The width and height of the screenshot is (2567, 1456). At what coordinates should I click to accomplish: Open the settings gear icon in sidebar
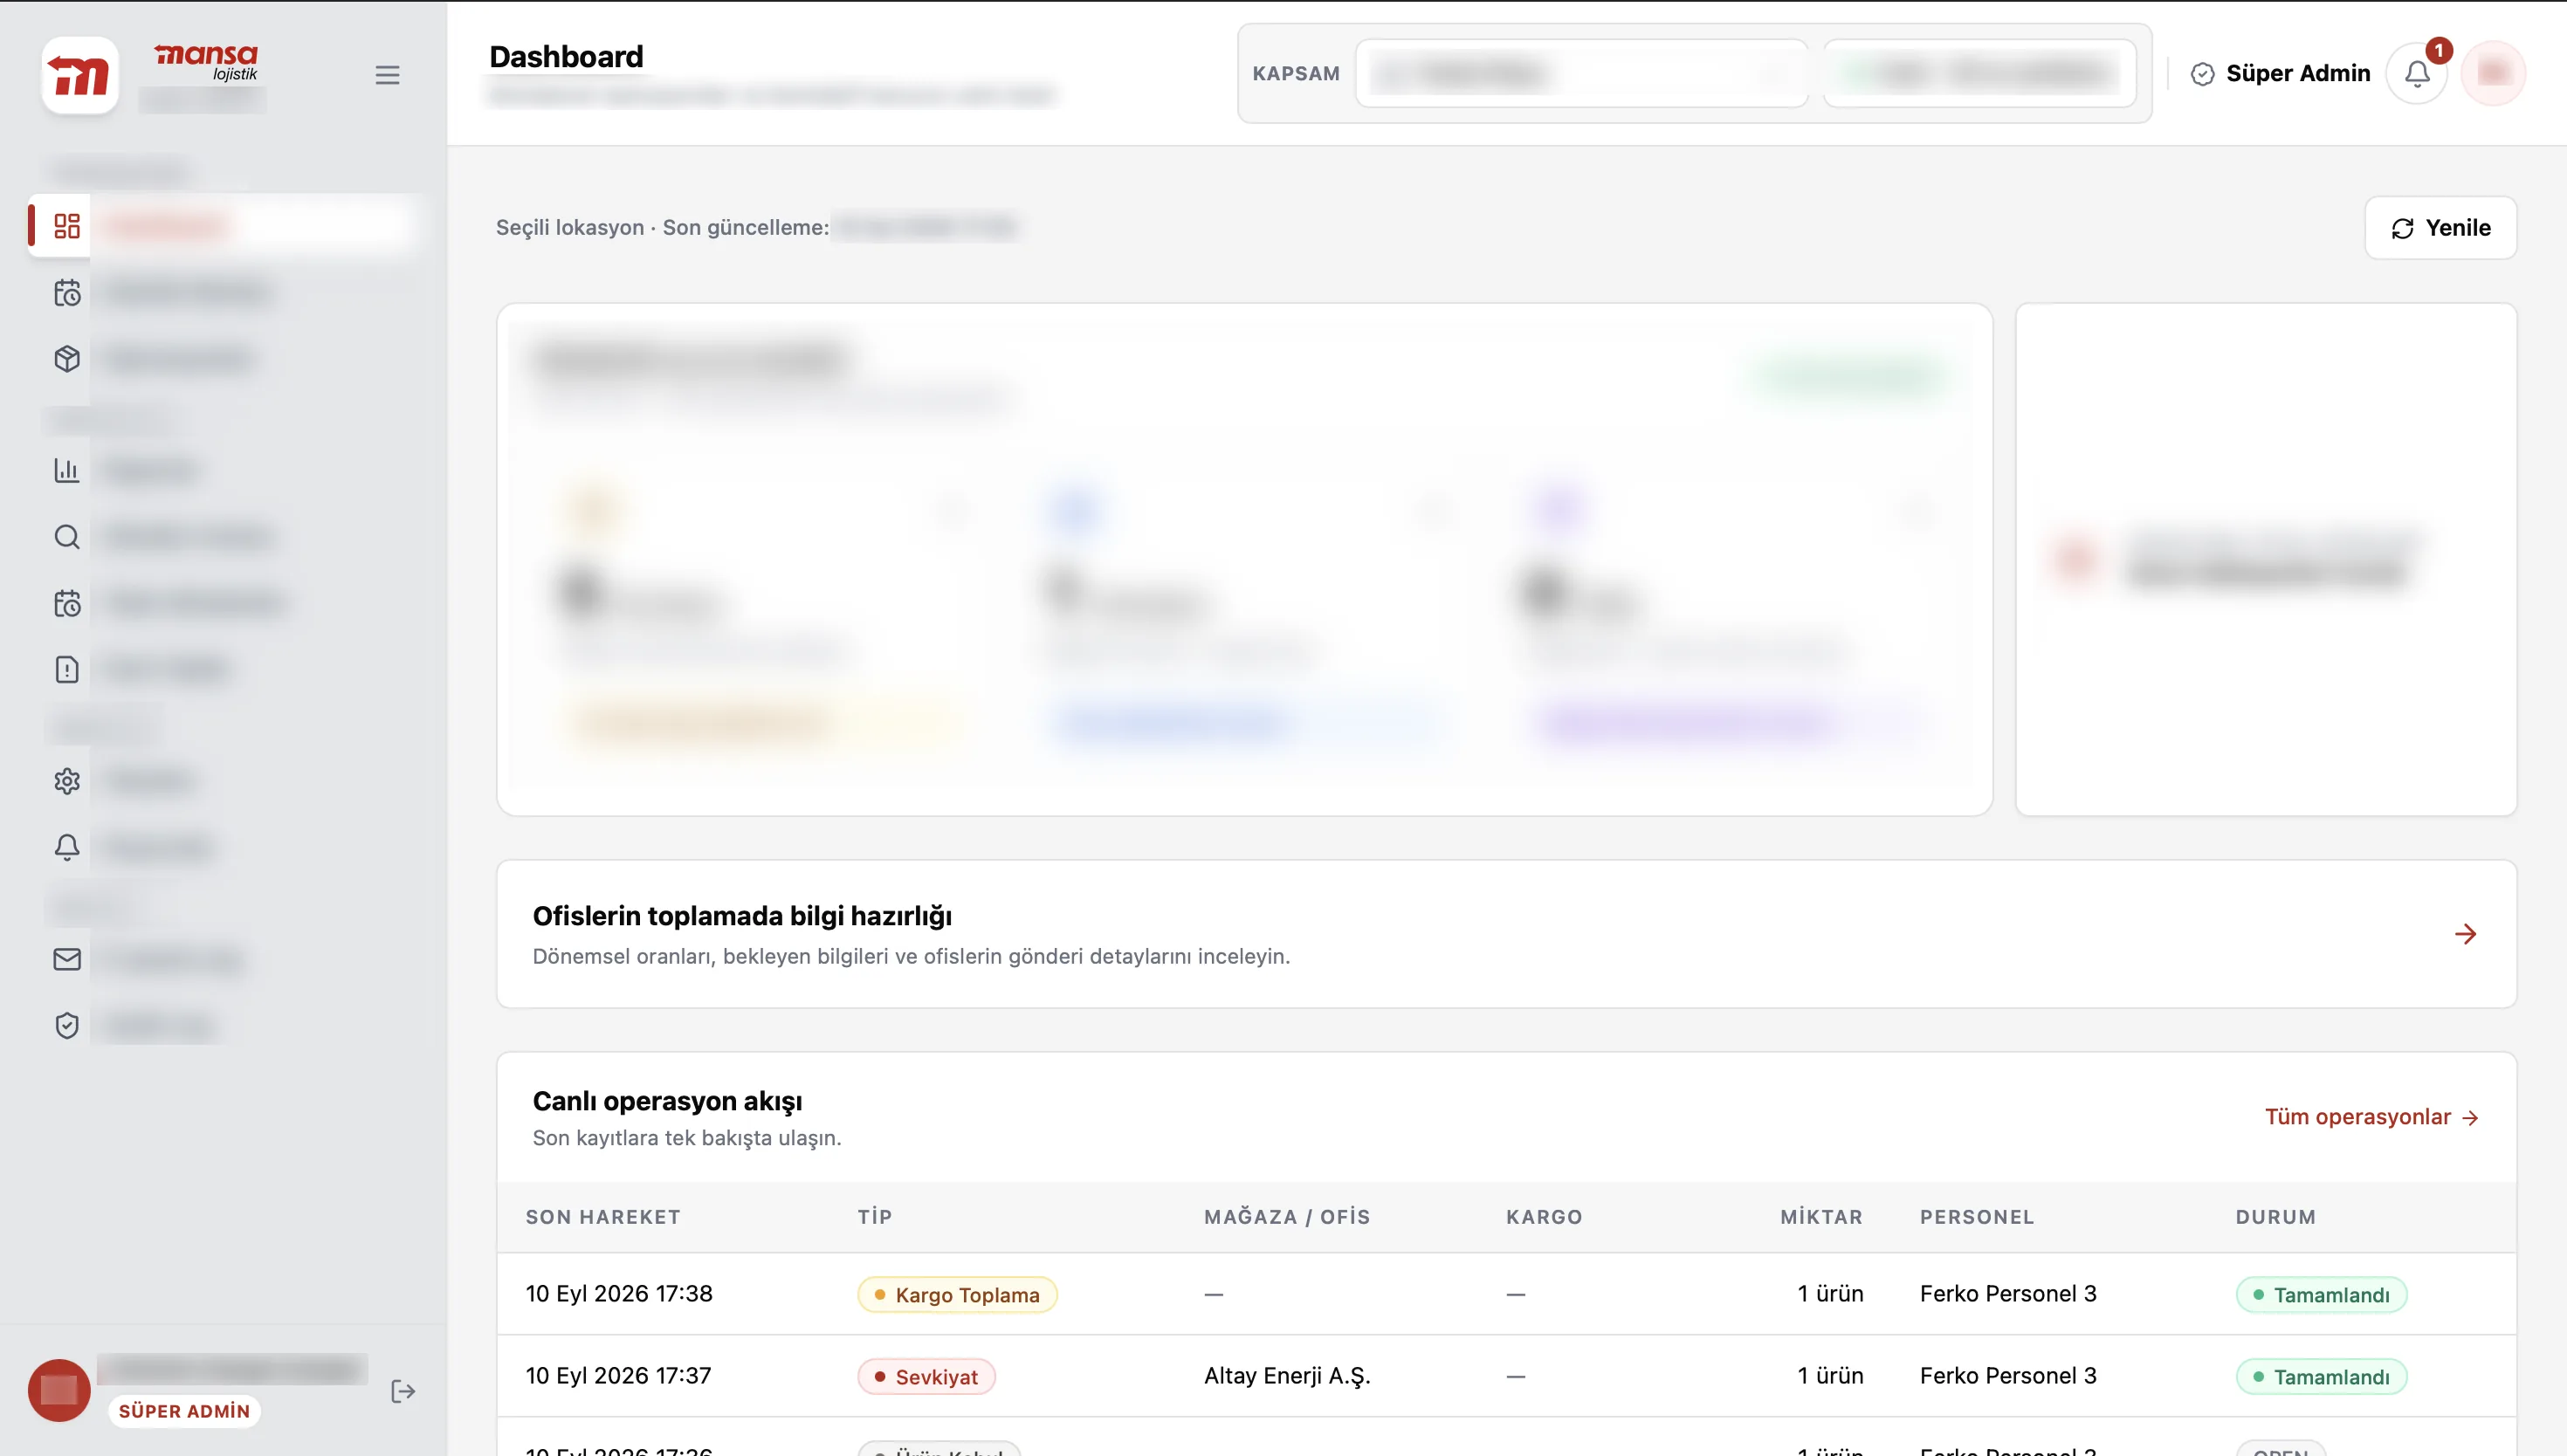67,781
